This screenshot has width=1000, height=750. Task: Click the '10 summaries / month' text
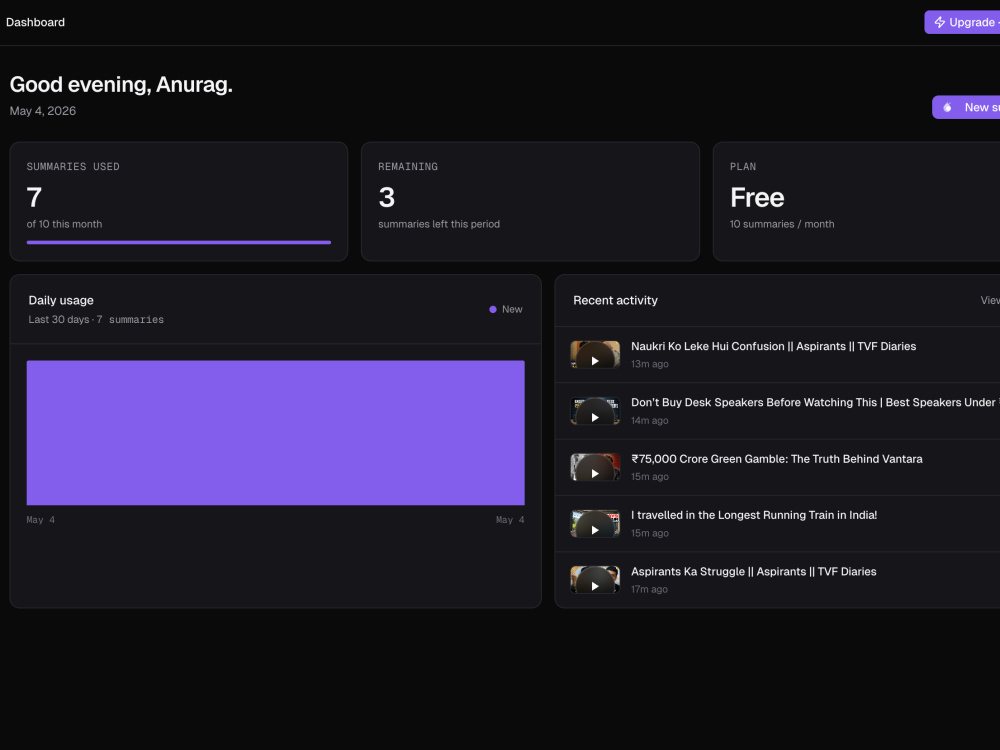(782, 224)
